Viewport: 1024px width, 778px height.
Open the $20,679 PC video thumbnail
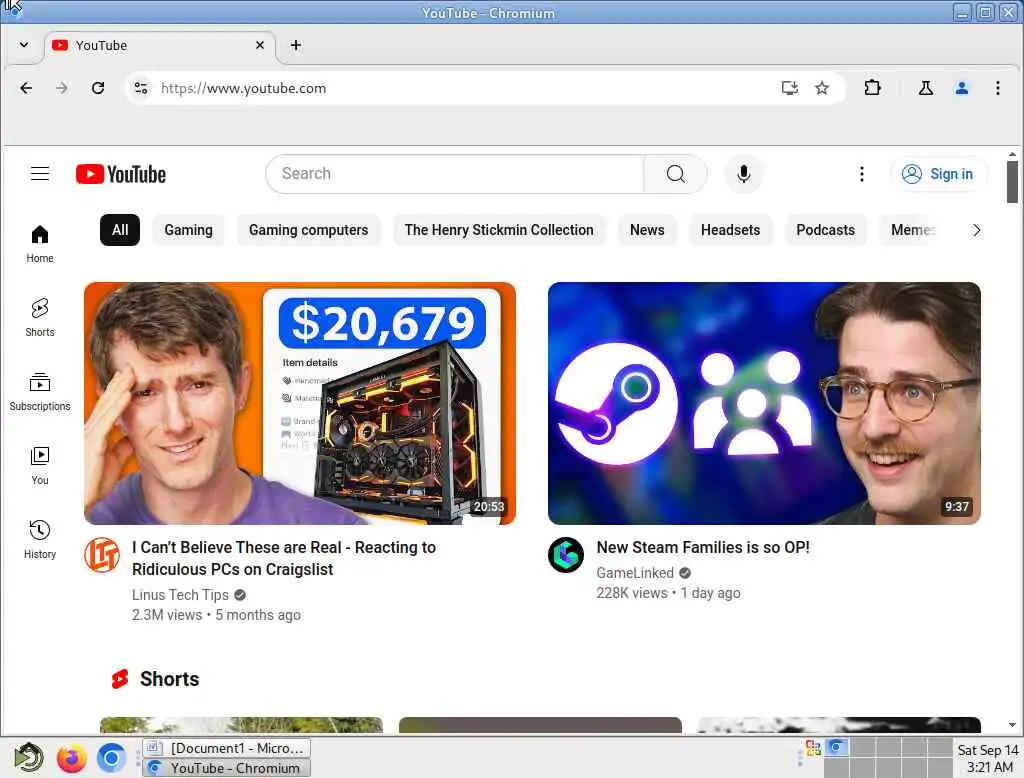pyautogui.click(x=300, y=403)
